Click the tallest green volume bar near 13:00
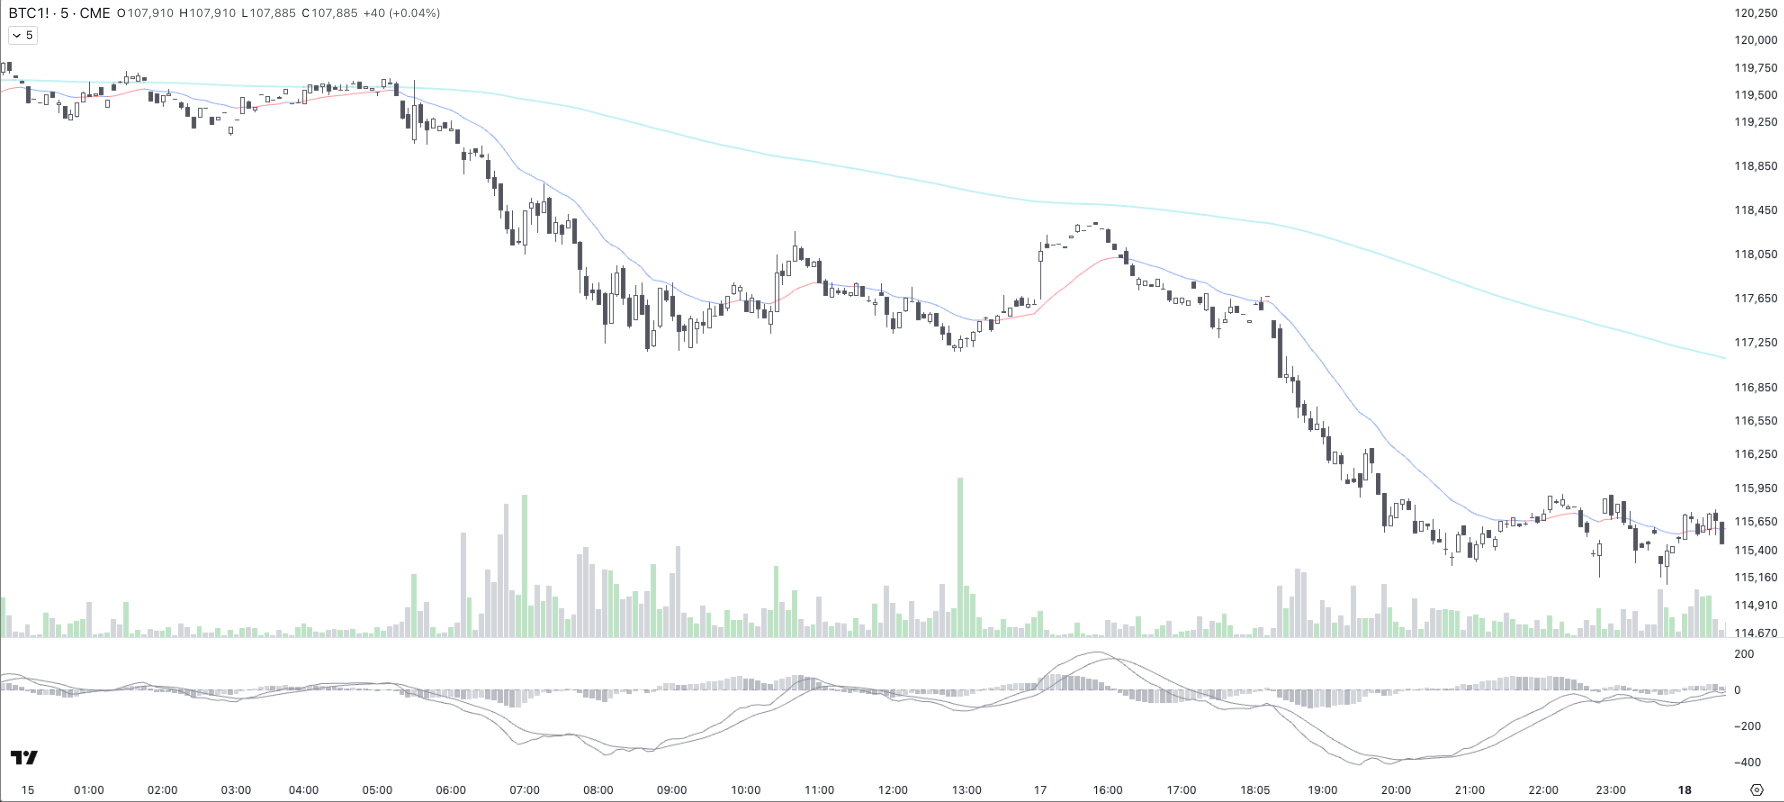 tap(960, 557)
